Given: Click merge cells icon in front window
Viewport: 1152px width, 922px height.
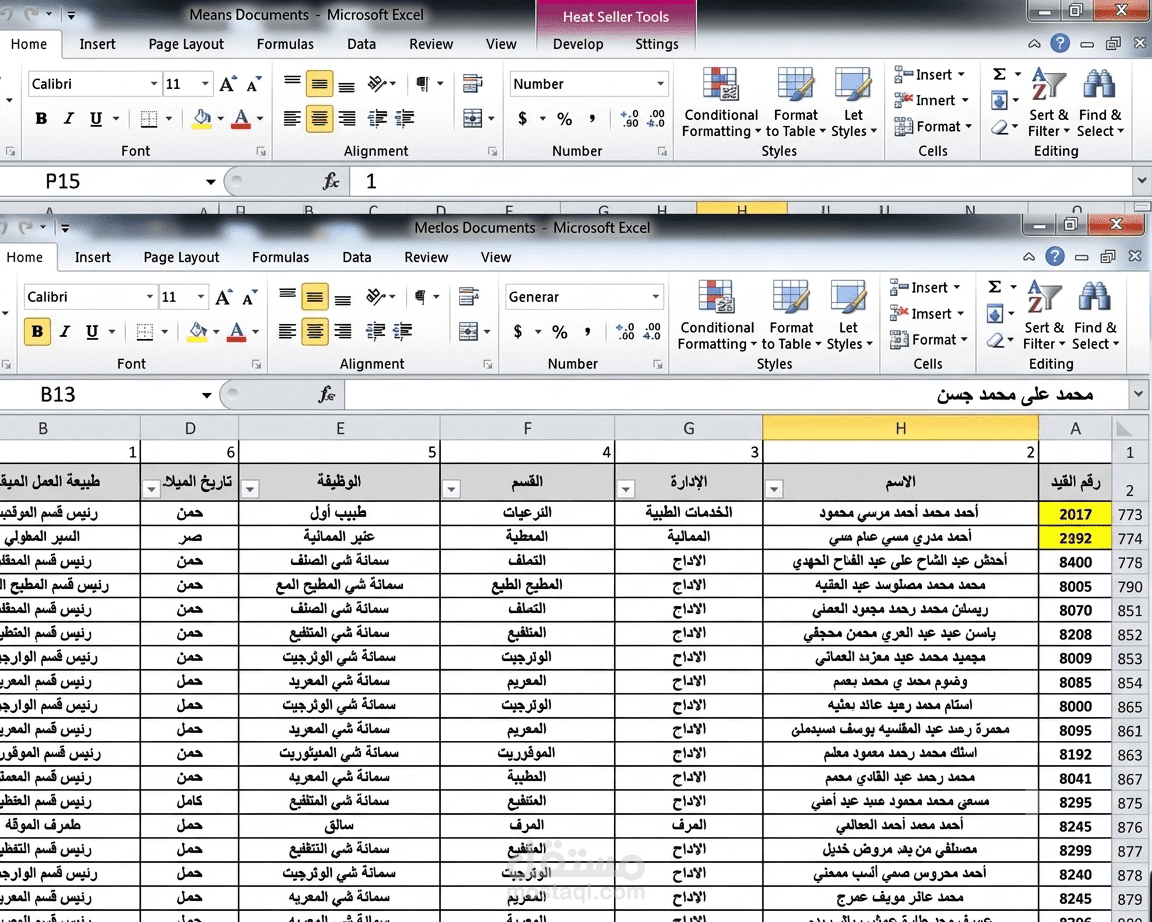Looking at the screenshot, I should point(469,332).
